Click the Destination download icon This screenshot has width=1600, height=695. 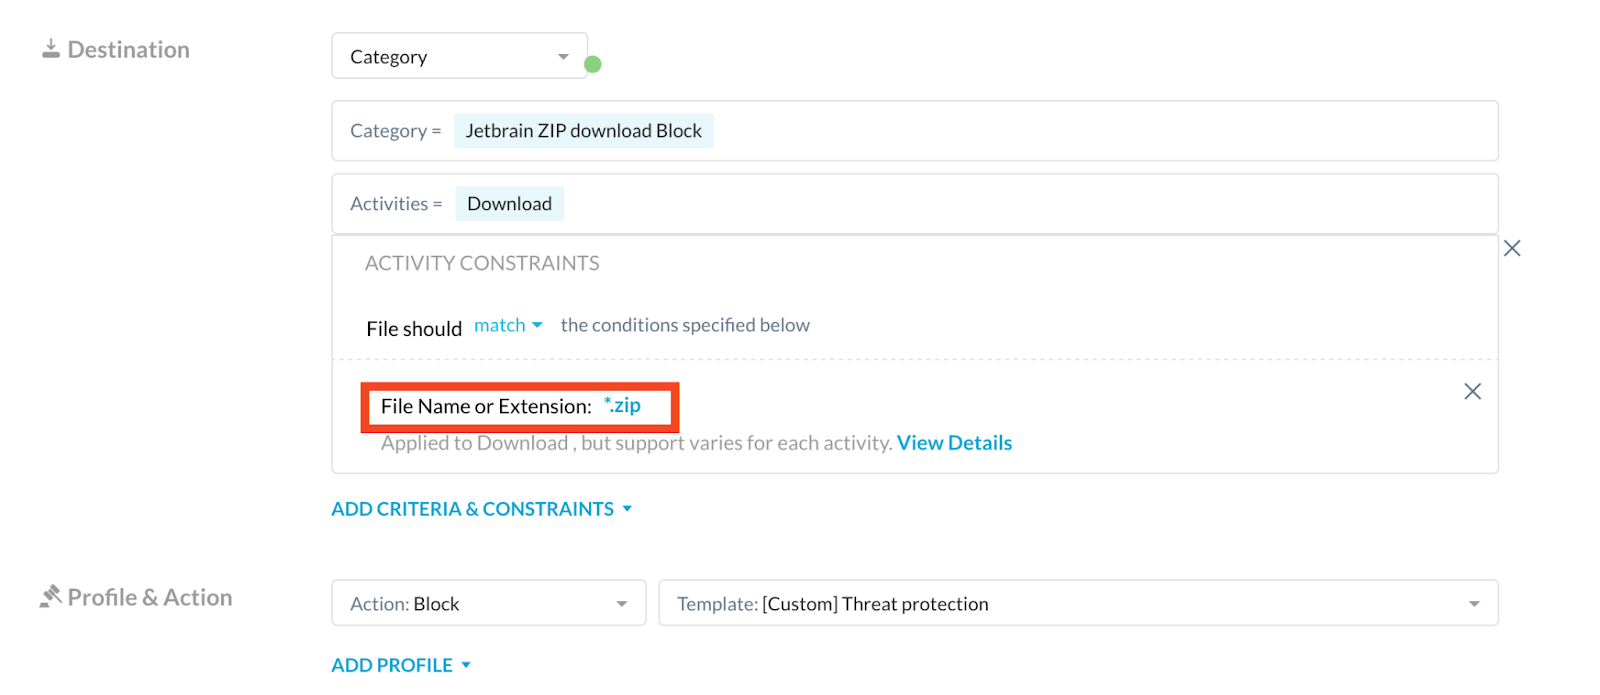(x=51, y=48)
